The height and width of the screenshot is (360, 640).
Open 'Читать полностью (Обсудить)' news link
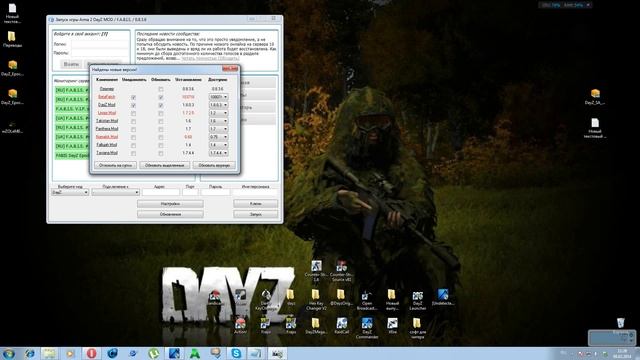point(210,58)
